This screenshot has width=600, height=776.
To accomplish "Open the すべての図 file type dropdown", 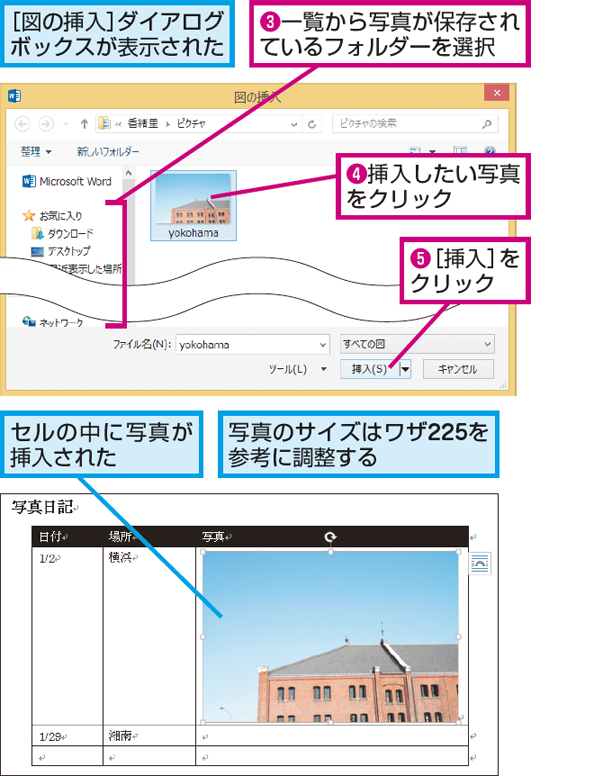I will (417, 344).
